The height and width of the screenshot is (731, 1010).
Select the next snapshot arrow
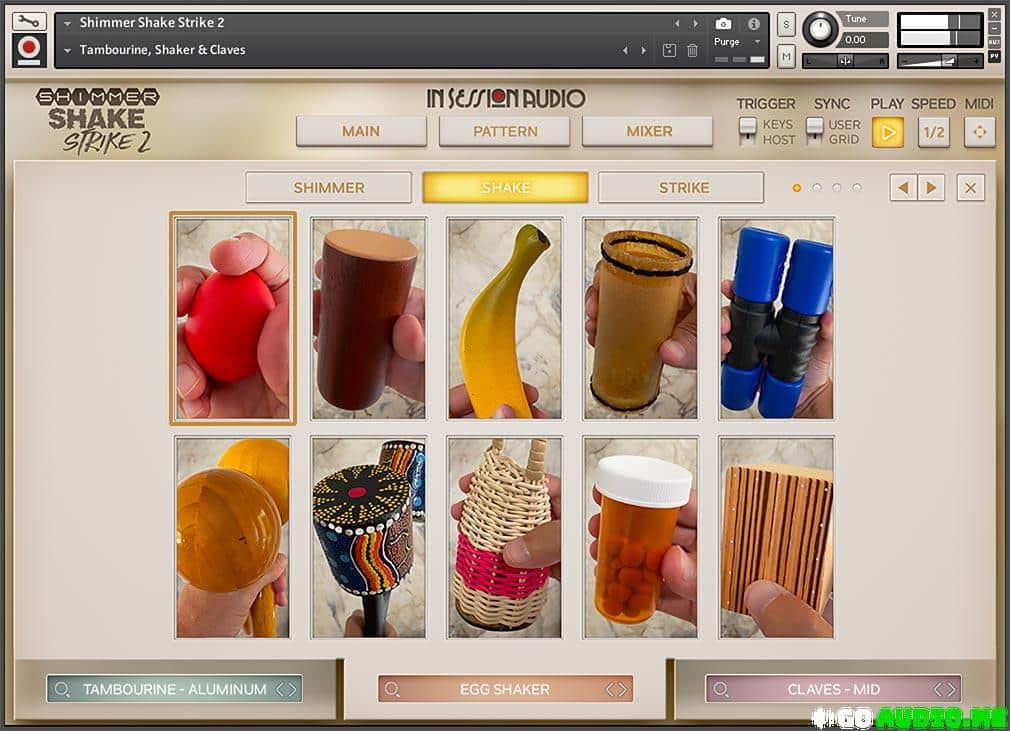(x=643, y=50)
